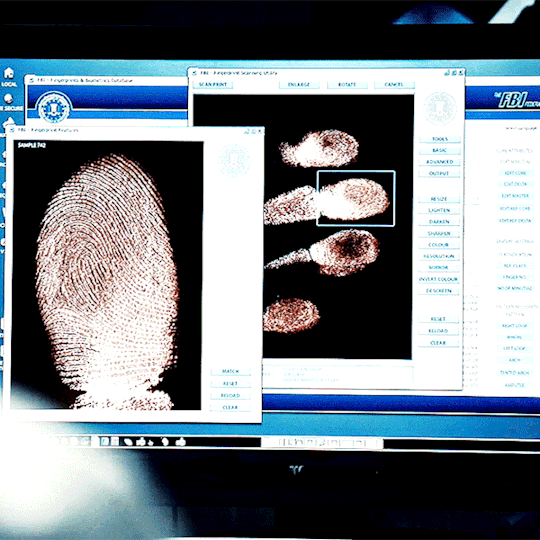Select the boxed second fingerprint in the scan
This screenshot has width=540, height=540.
(356, 198)
